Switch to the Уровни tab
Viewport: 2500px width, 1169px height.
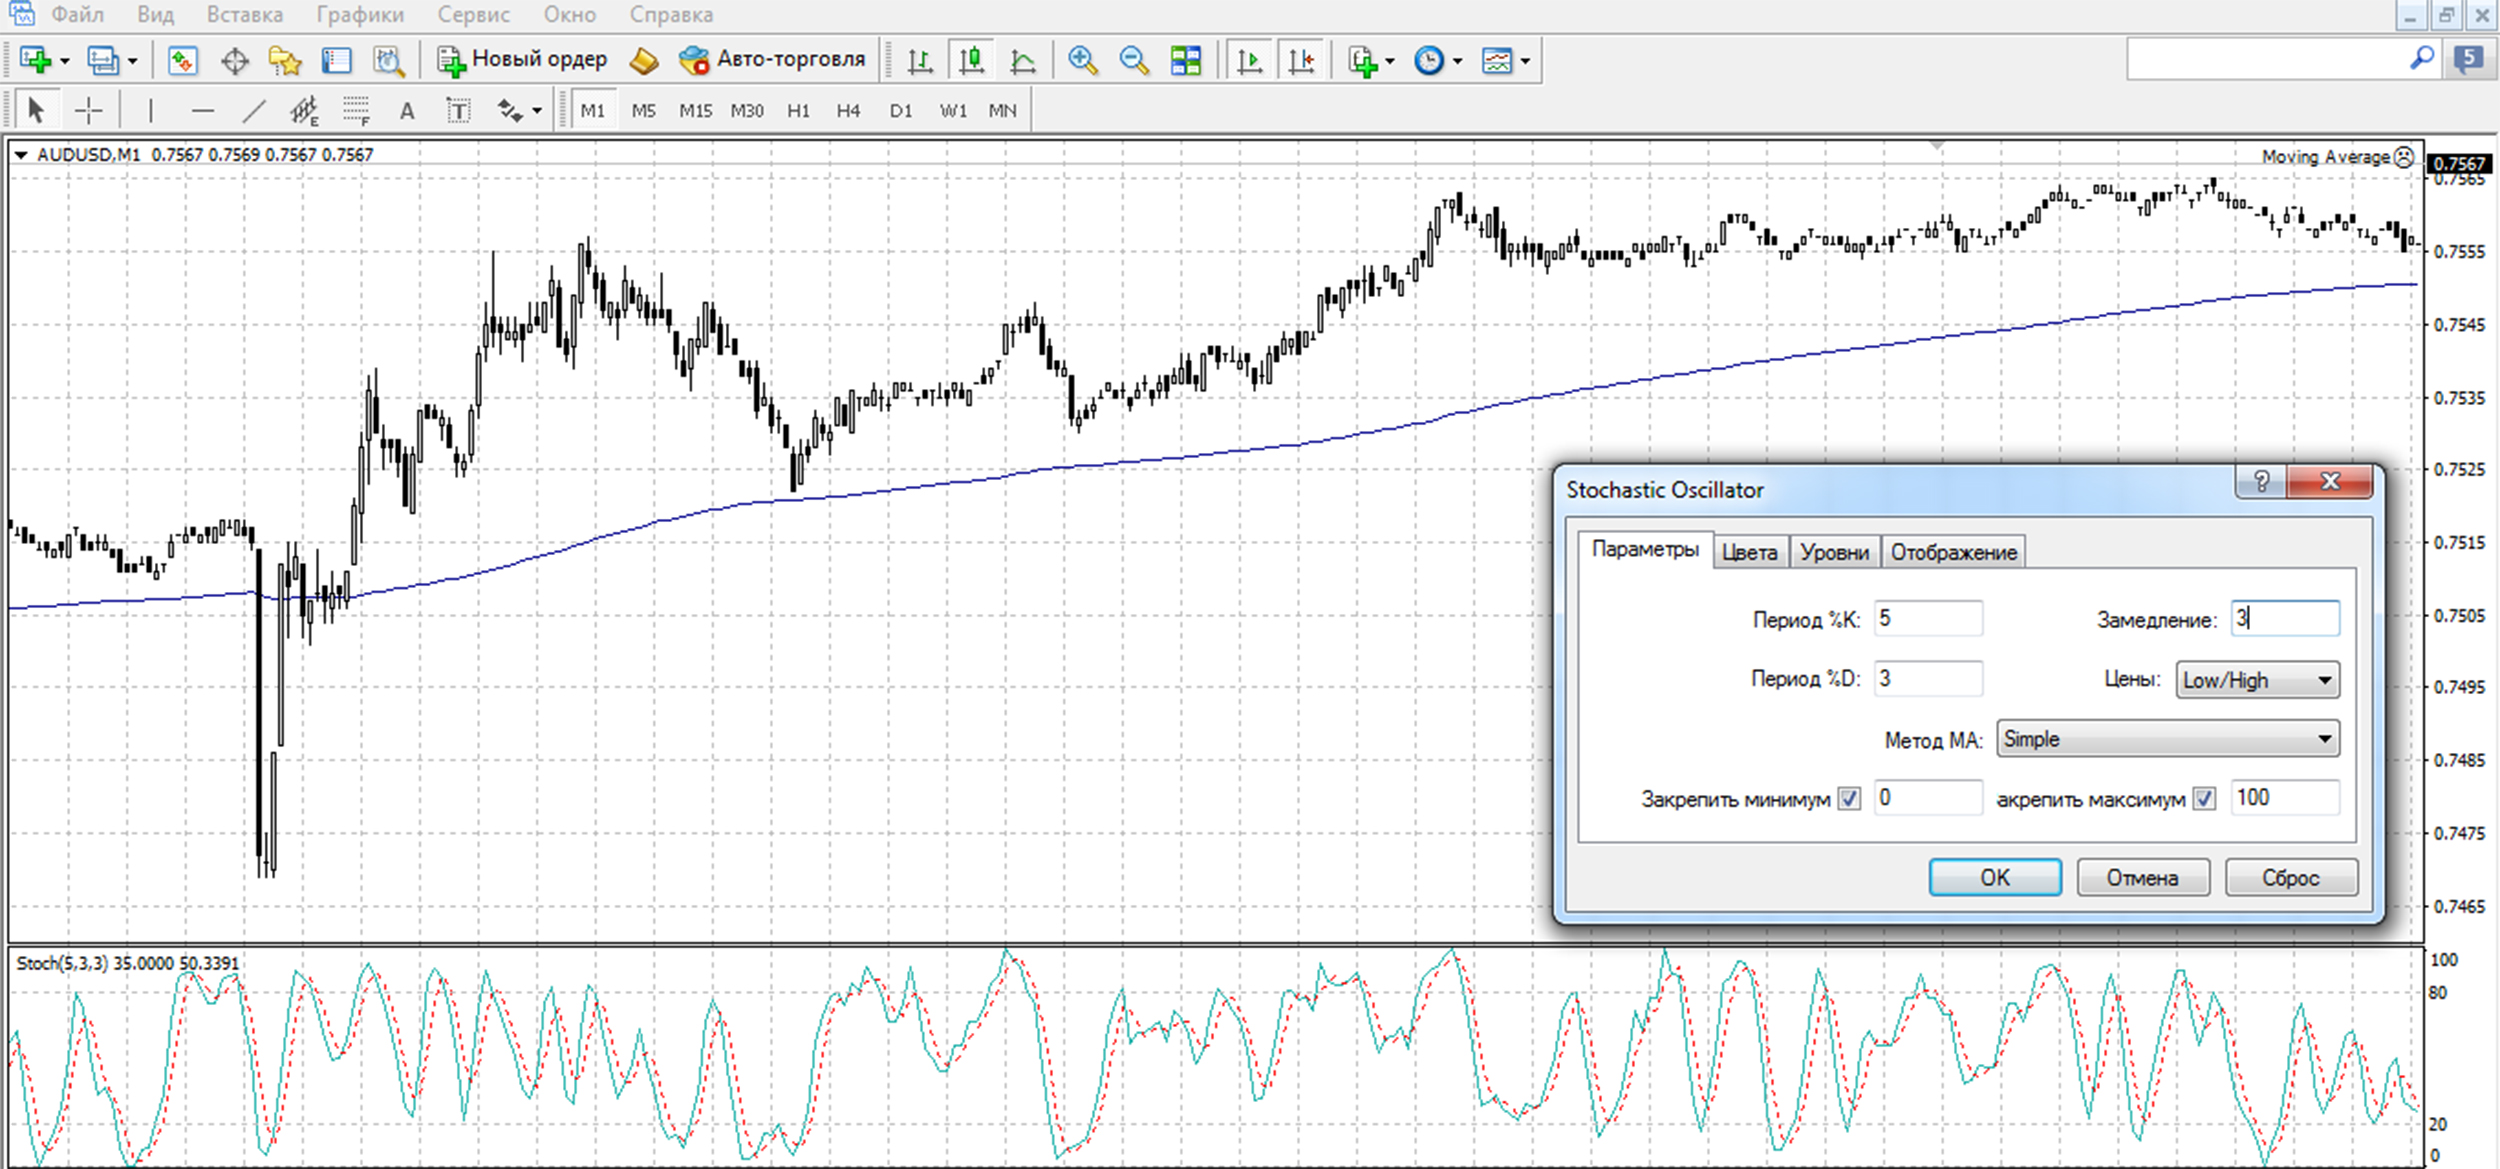click(x=1835, y=552)
